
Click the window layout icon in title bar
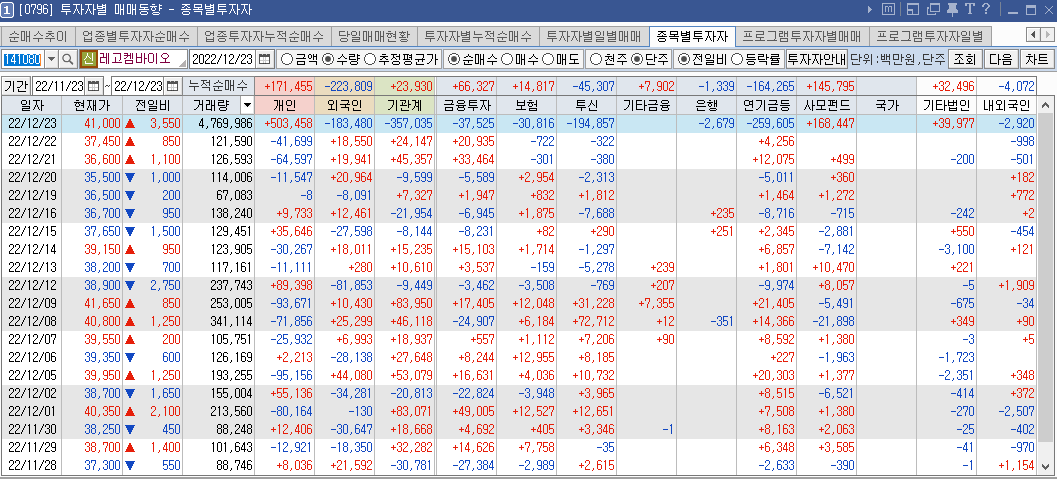(914, 9)
